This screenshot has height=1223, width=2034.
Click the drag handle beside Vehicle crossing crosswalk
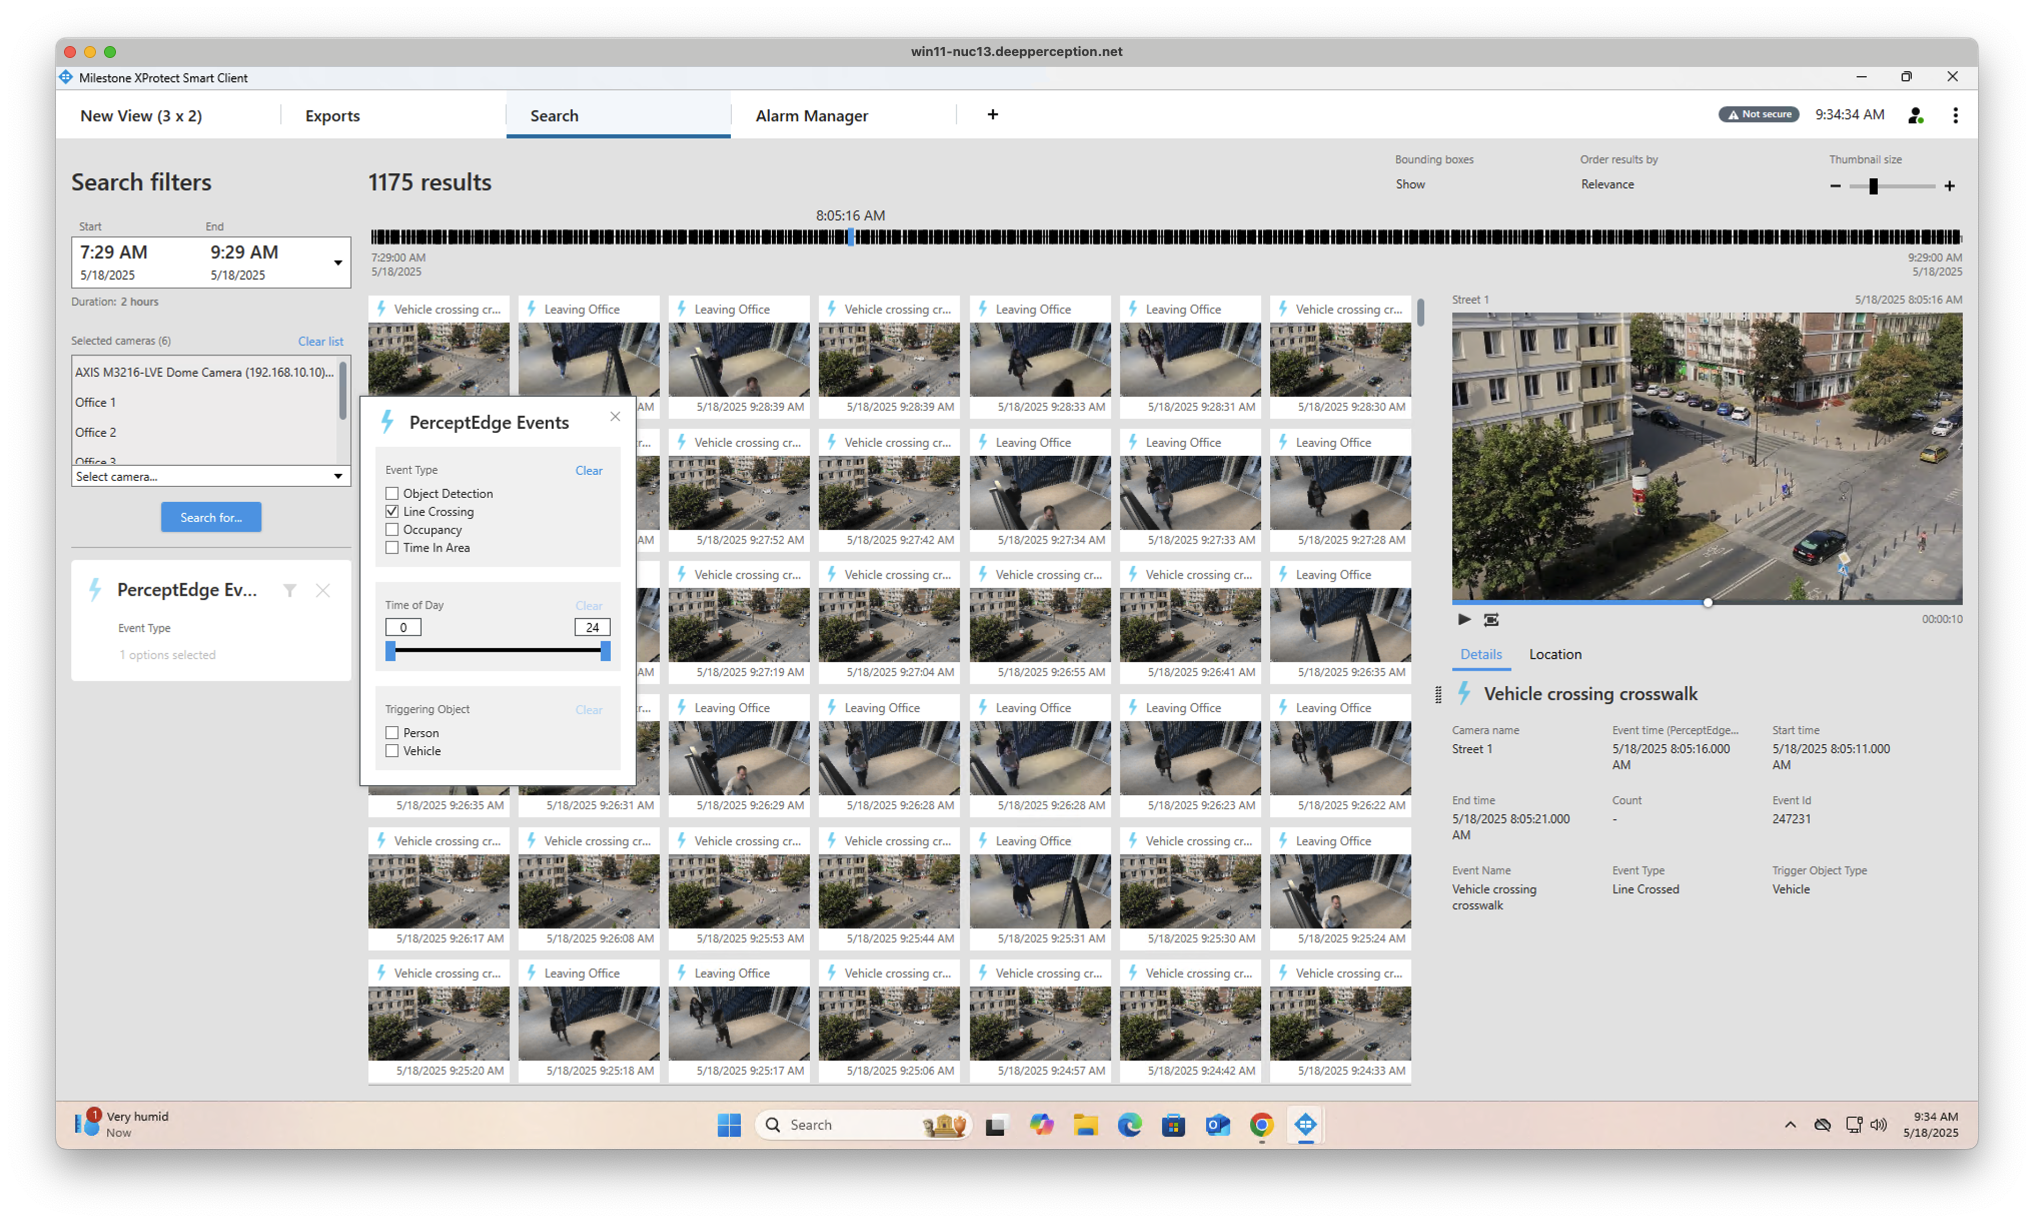(x=1438, y=694)
